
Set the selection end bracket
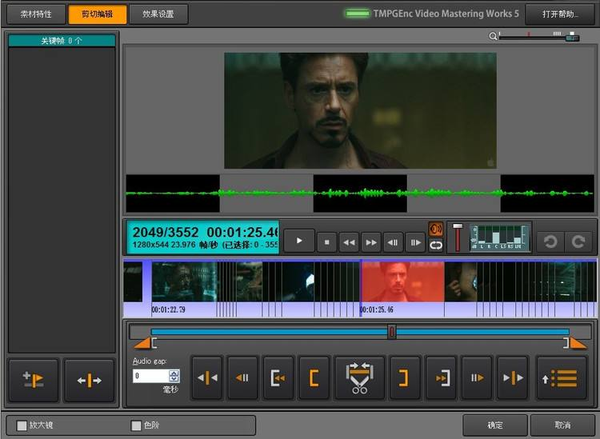tap(404, 378)
